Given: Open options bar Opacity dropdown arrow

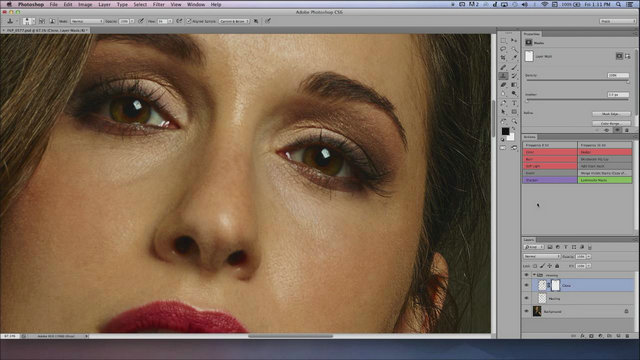Looking at the screenshot, I should click(132, 21).
